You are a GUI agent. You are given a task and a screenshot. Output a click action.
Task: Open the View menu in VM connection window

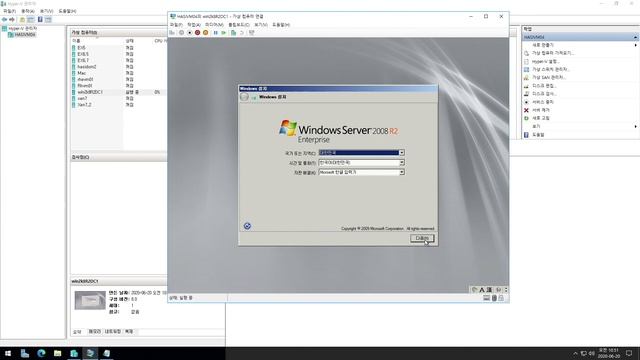pyautogui.click(x=260, y=25)
